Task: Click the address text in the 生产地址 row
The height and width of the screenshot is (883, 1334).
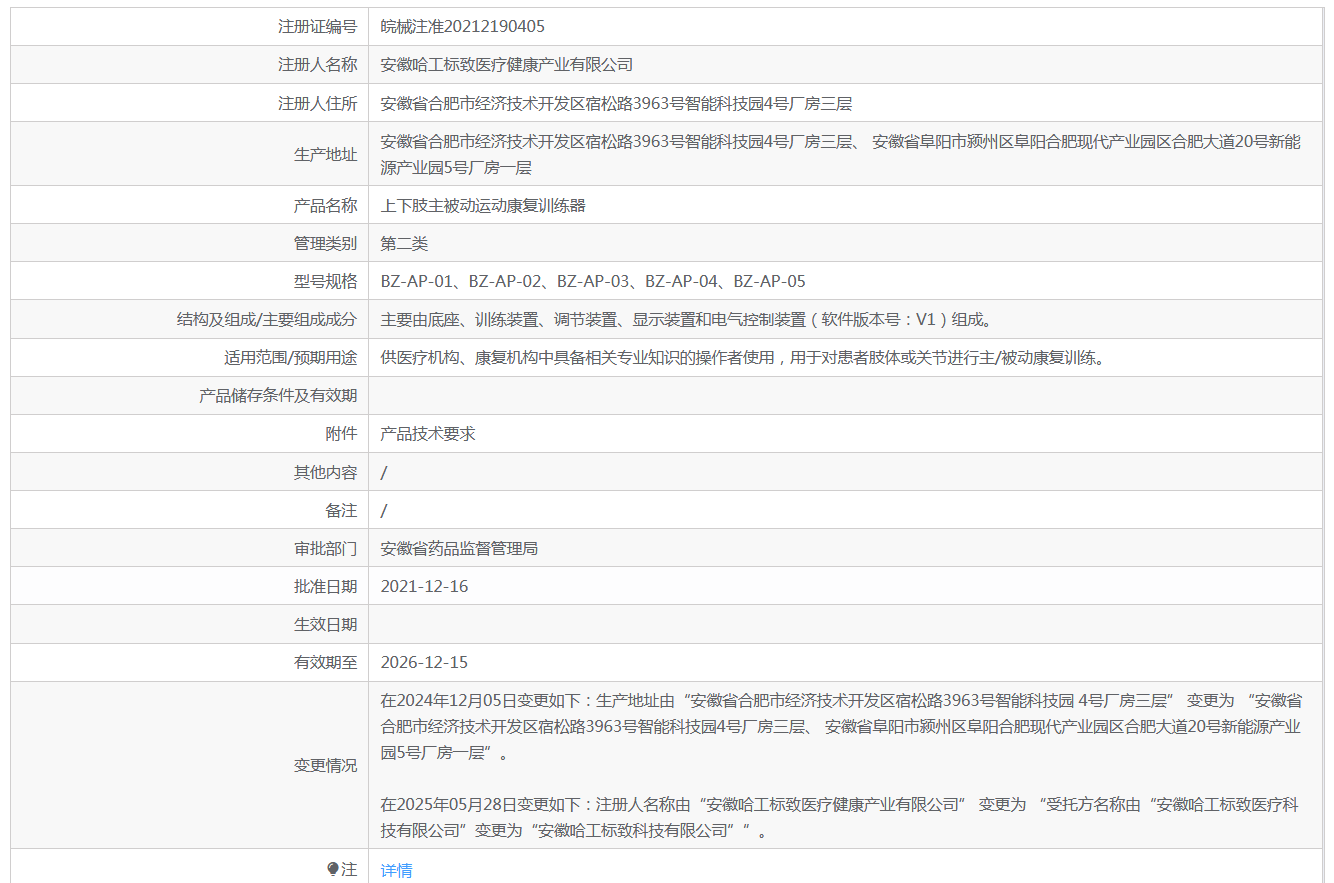Action: (841, 154)
